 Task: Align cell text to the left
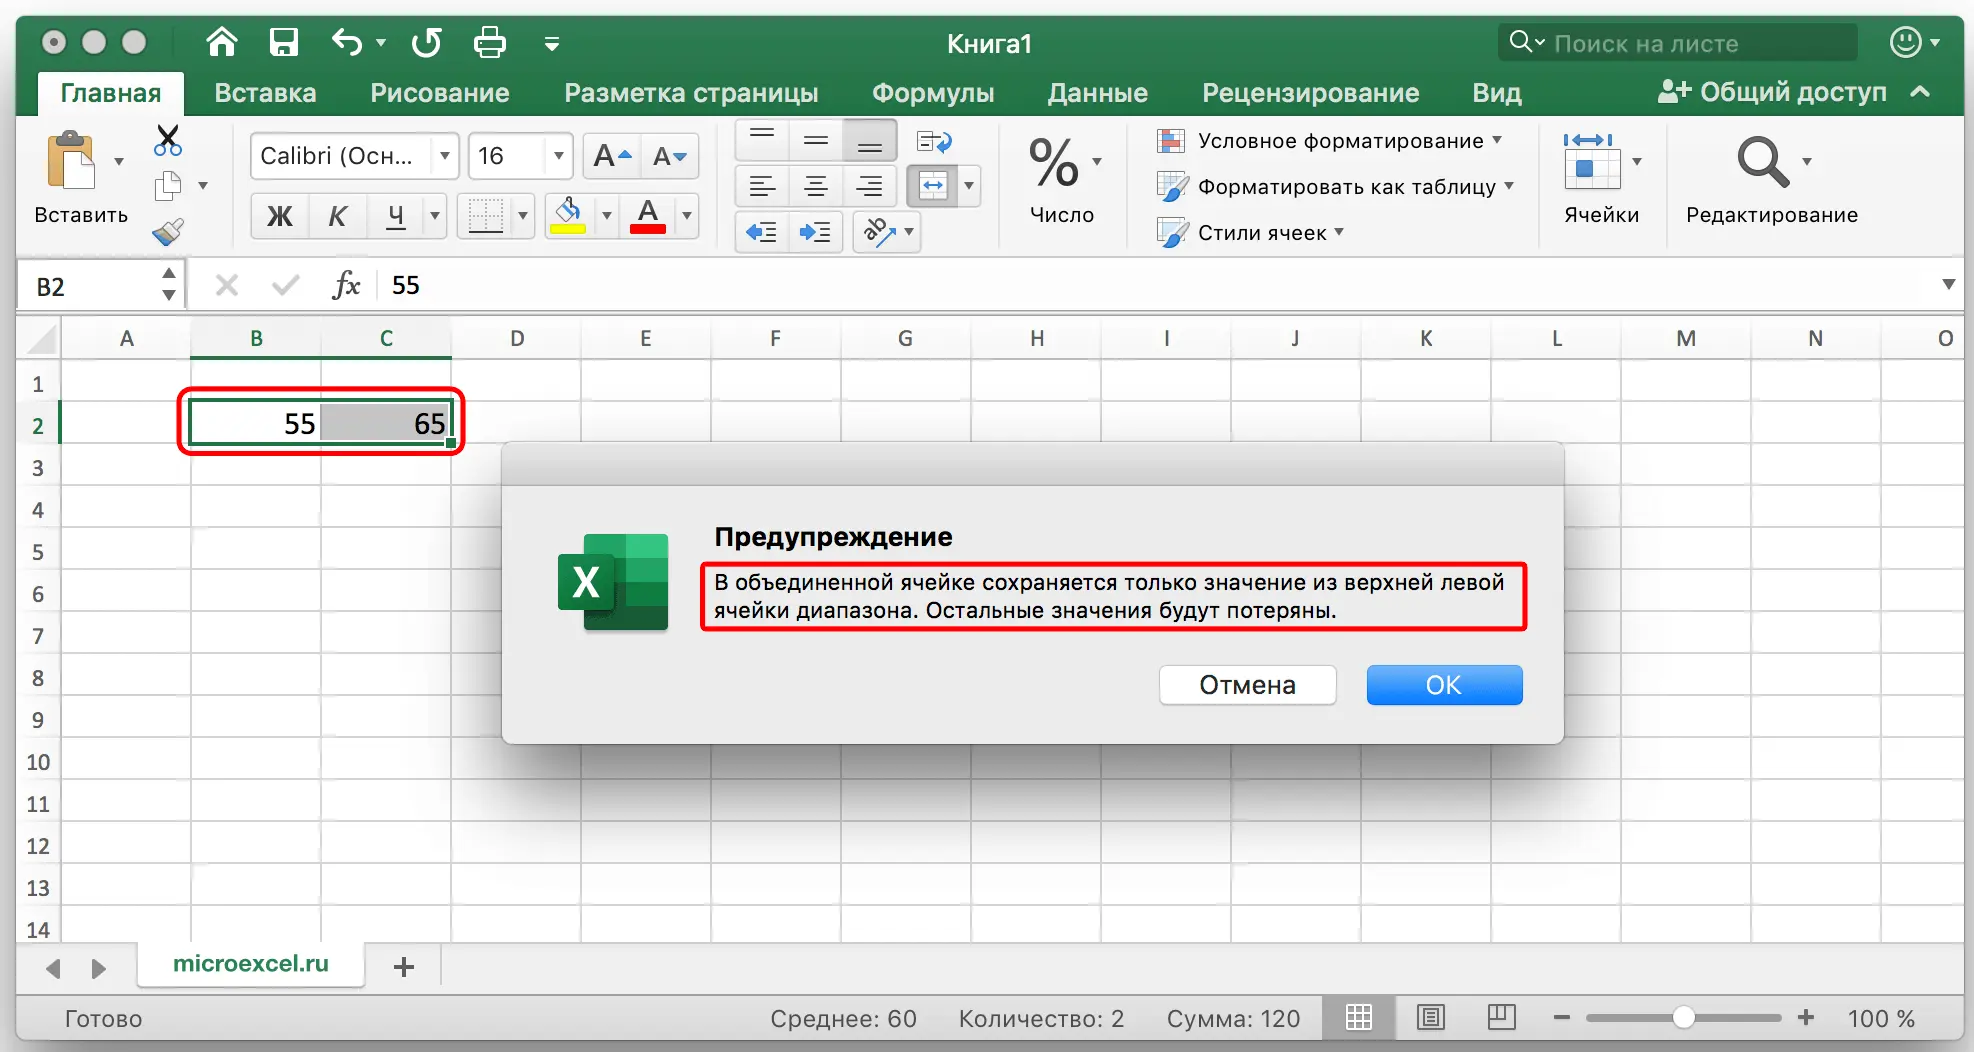click(762, 186)
